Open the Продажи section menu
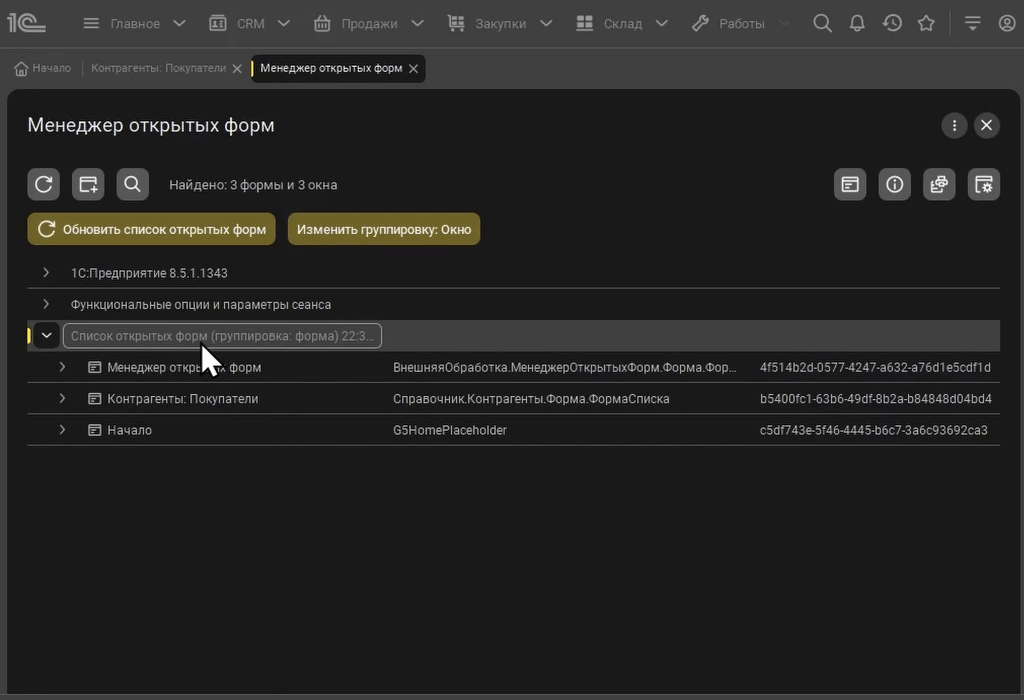Screen dimensions: 1024x700 pyautogui.click(x=369, y=24)
